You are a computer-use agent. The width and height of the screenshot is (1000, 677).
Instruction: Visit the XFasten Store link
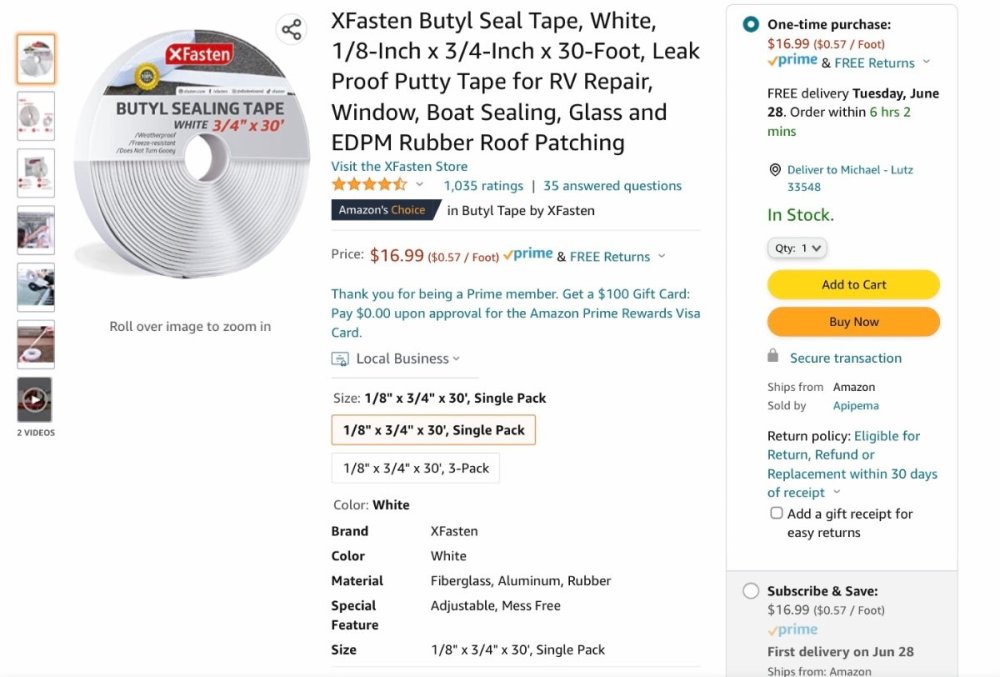(x=399, y=166)
